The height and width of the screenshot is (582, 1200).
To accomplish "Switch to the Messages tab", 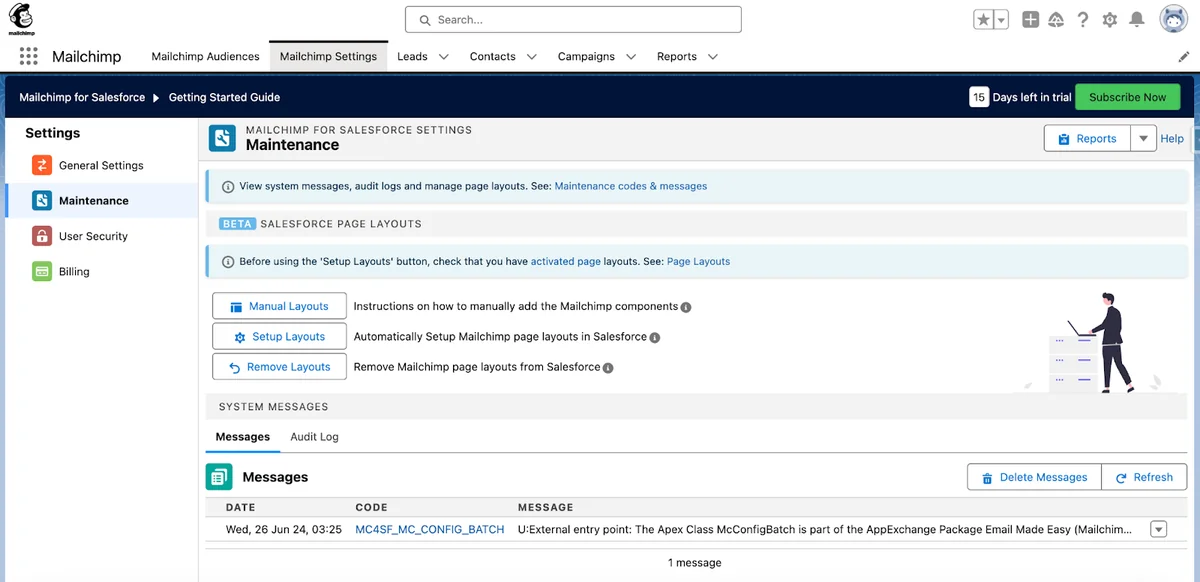I will point(243,437).
